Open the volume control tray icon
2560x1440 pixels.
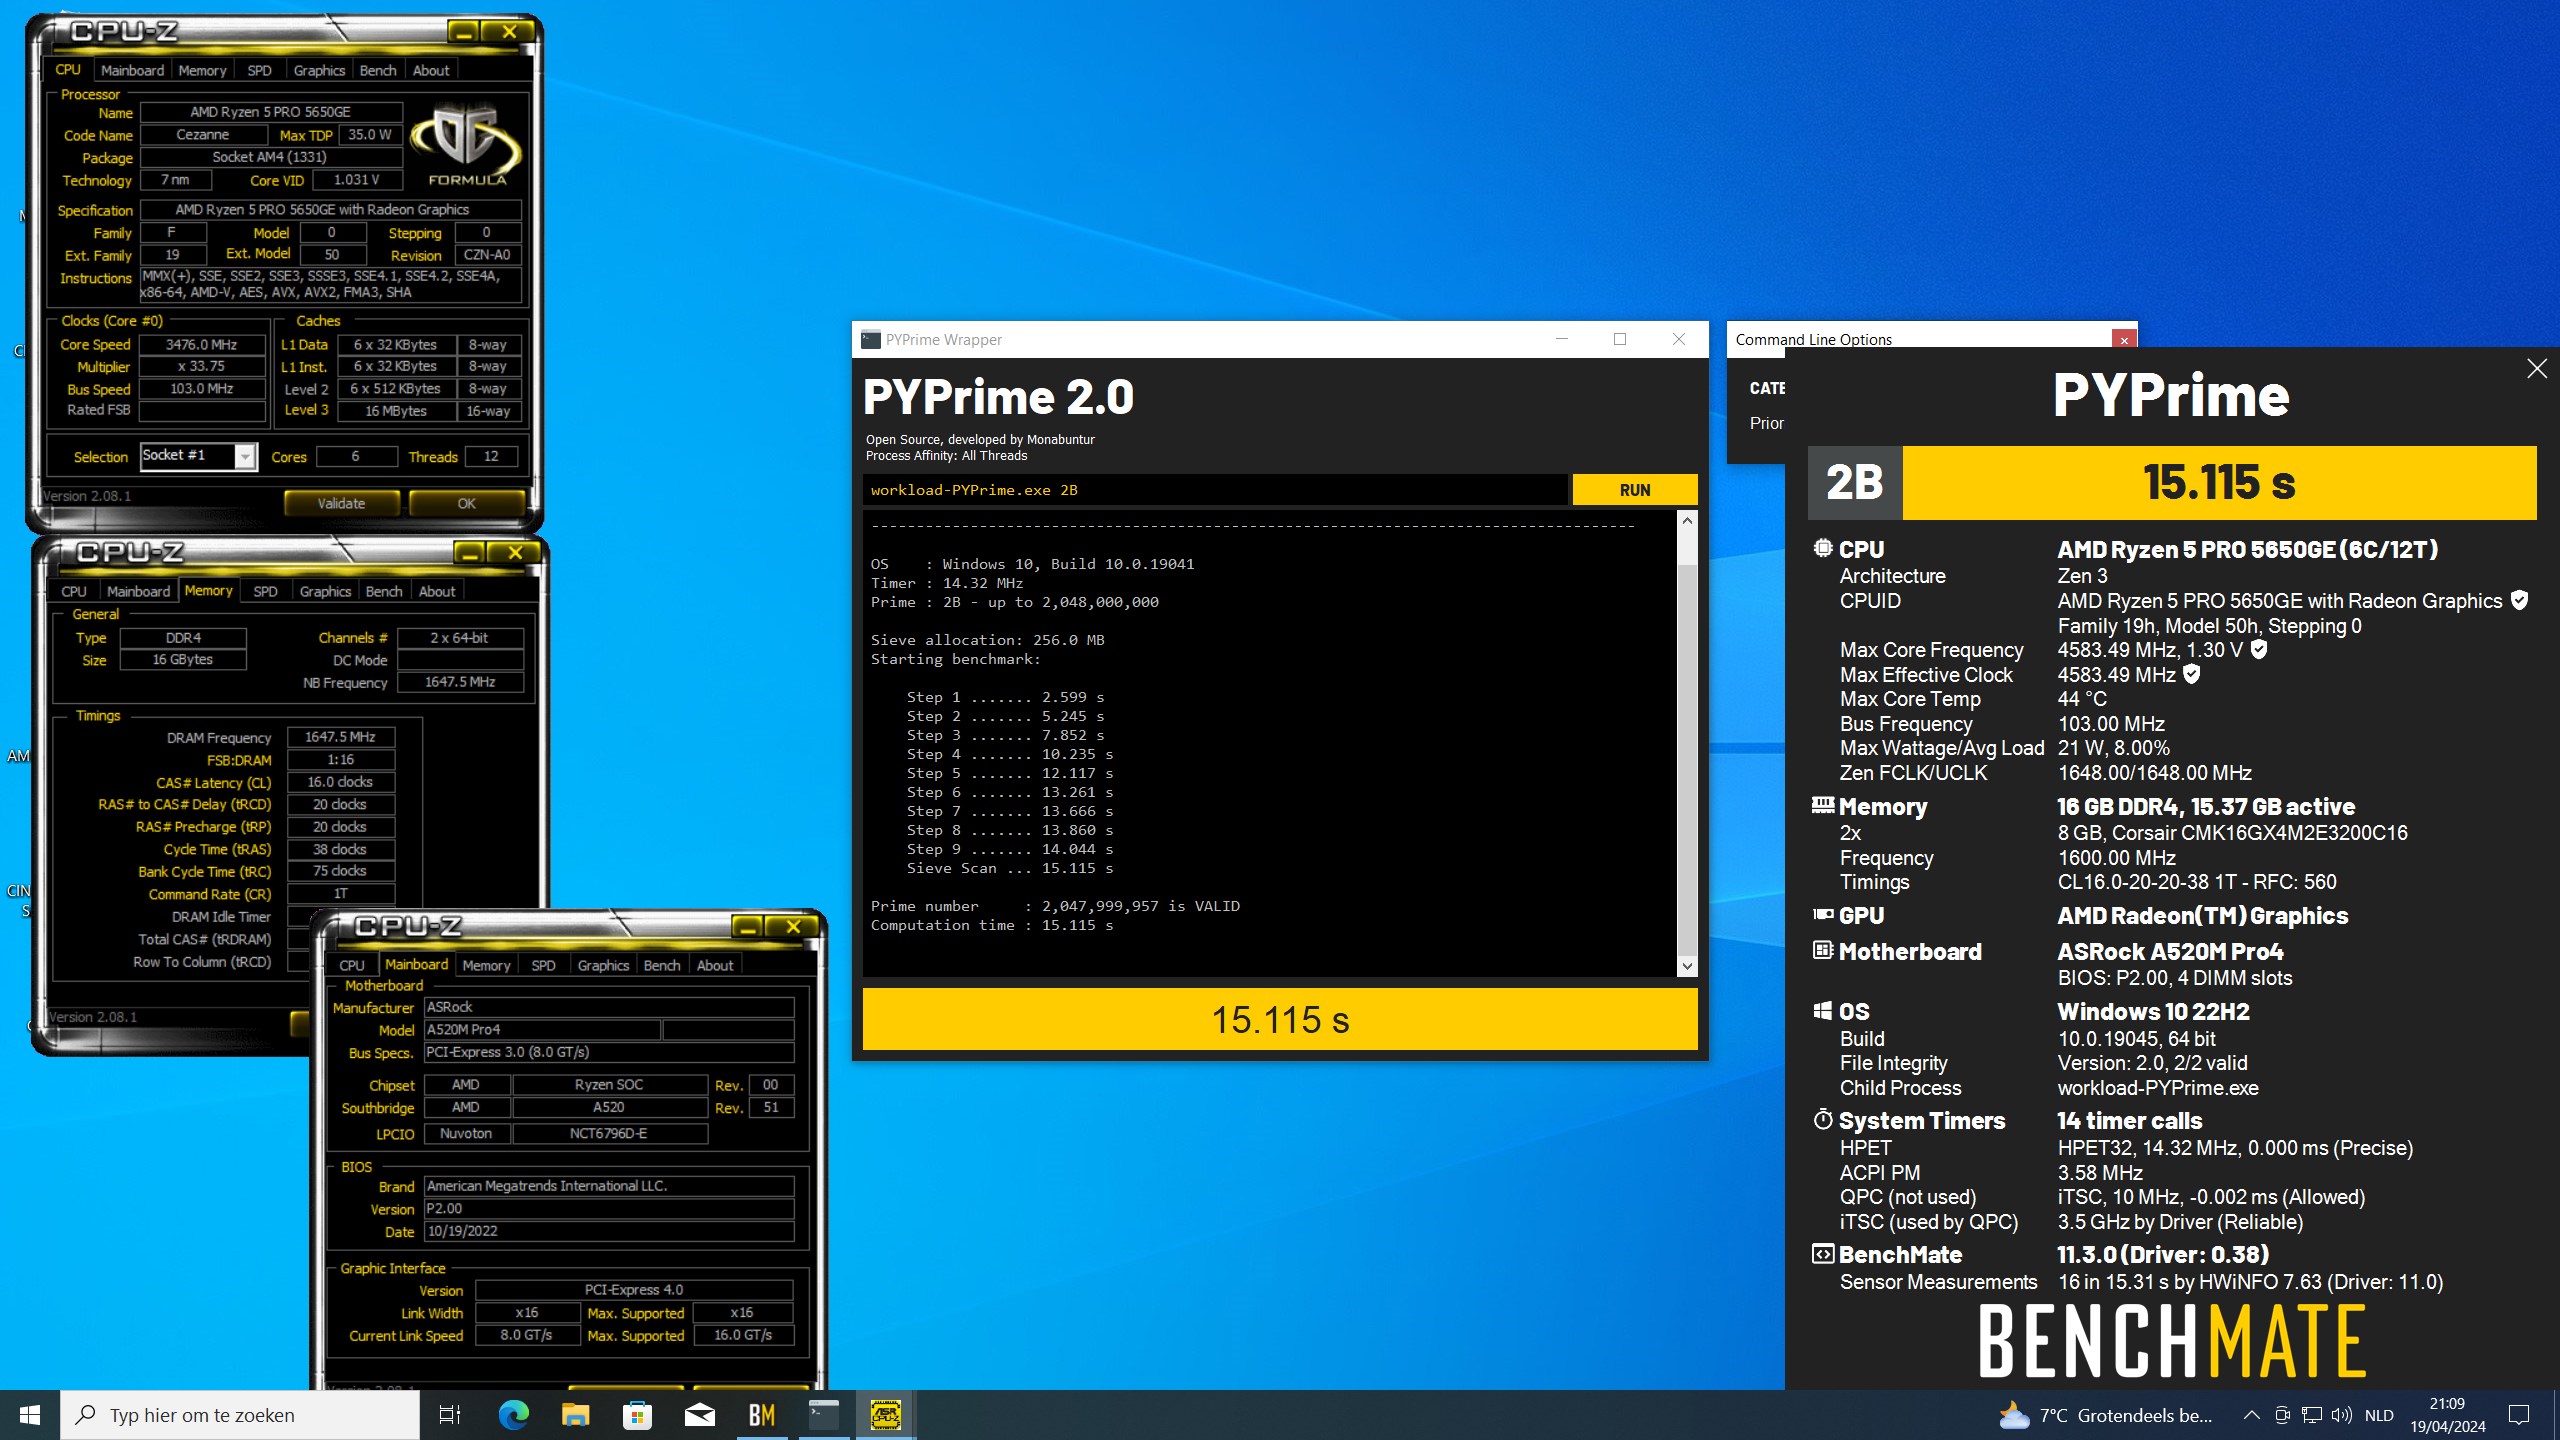(x=2341, y=1415)
